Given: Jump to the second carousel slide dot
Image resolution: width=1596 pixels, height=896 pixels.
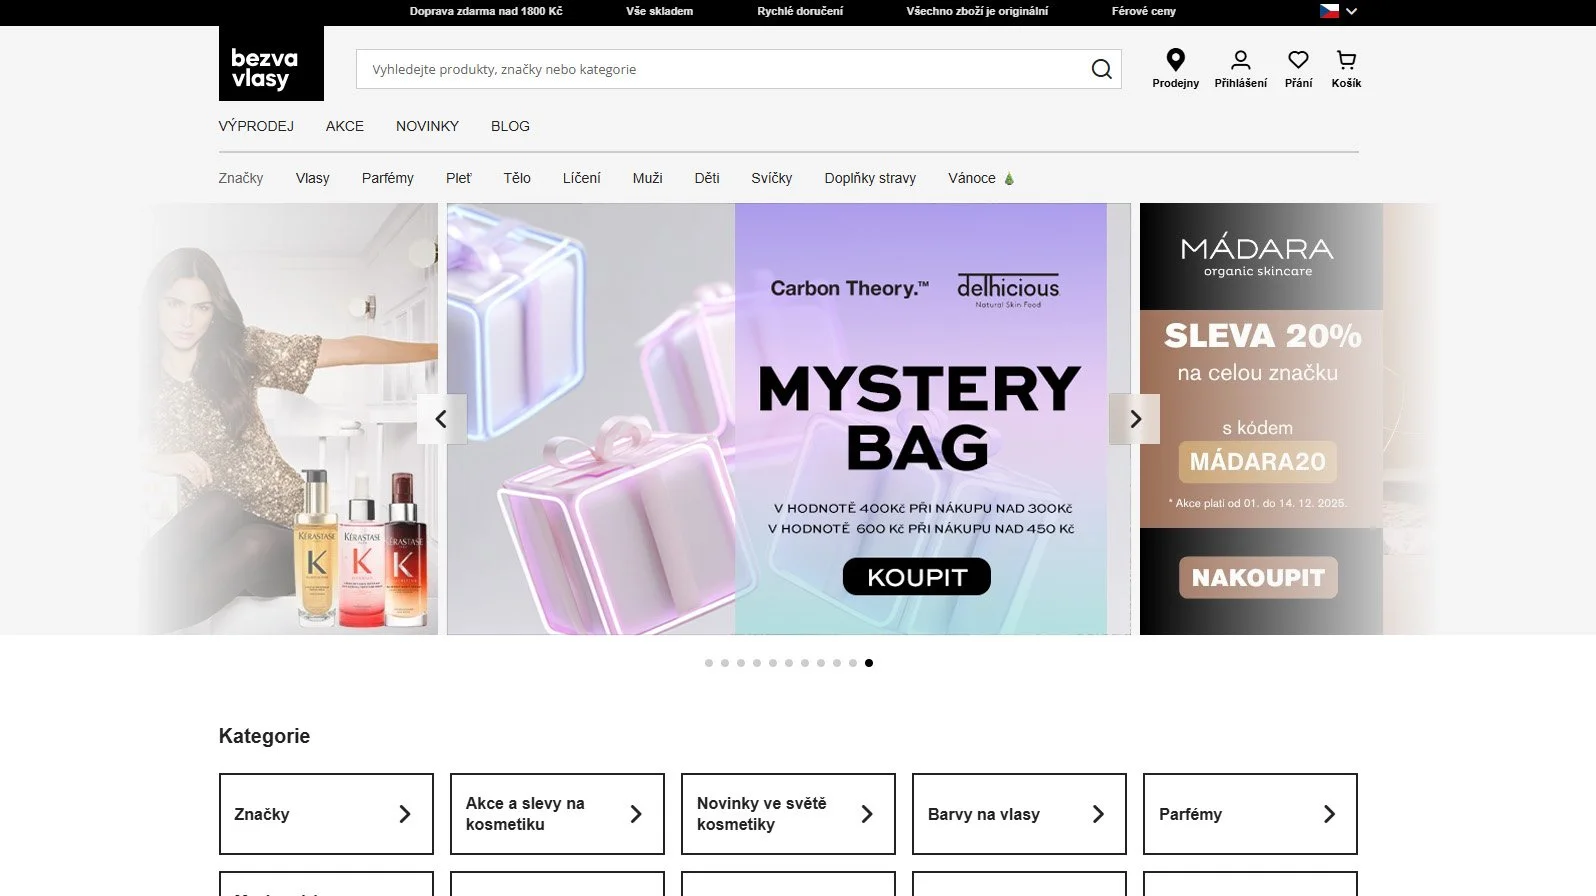Looking at the screenshot, I should 725,663.
